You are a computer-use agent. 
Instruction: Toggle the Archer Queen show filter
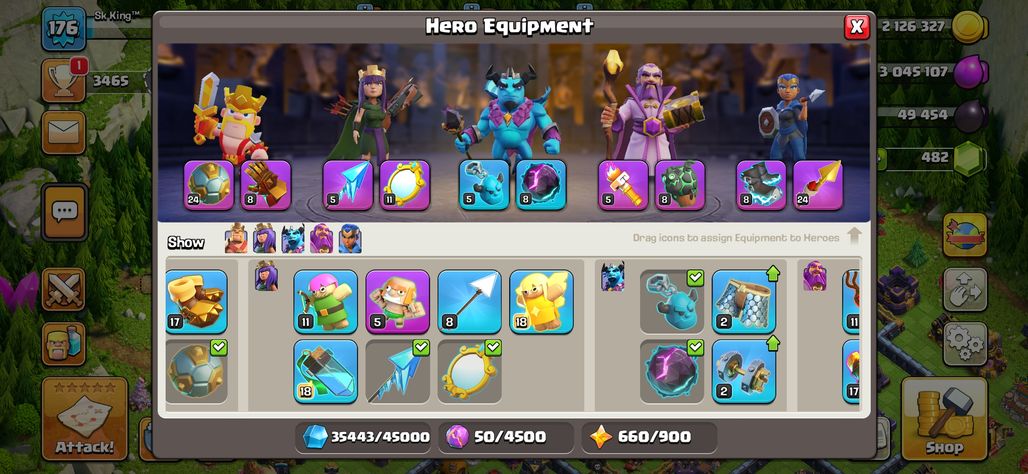pos(264,239)
